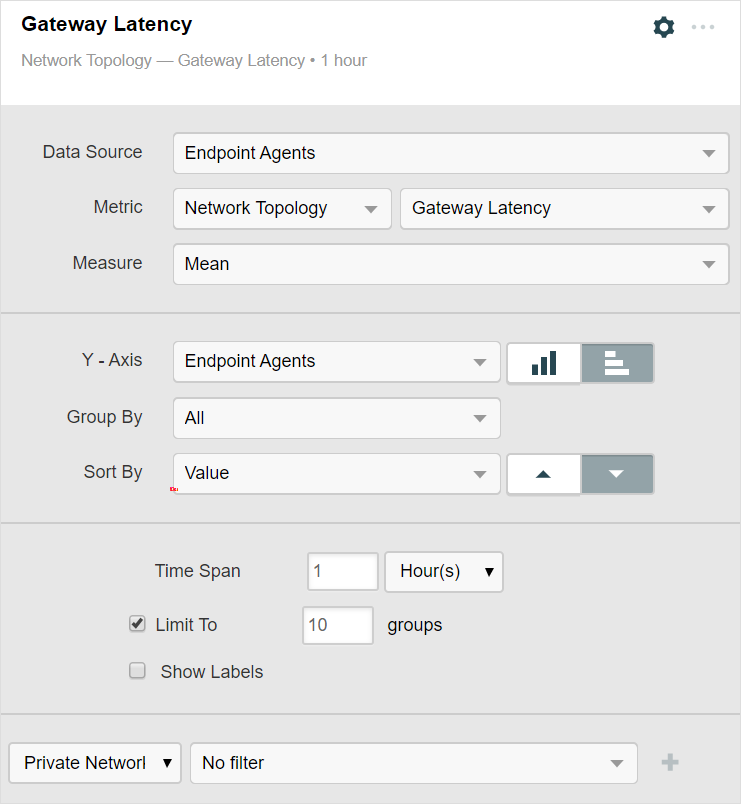The width and height of the screenshot is (741, 804).
Task: Enable the Show Labels checkbox
Action: pyautogui.click(x=138, y=671)
